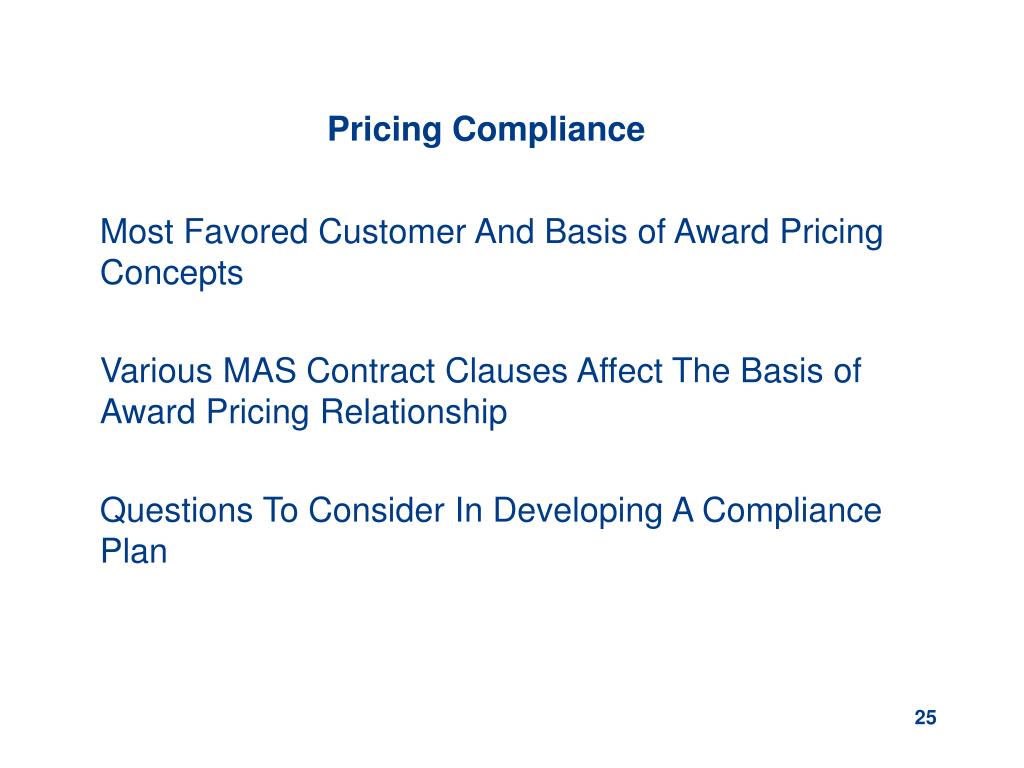Viewport: 1024px width, 768px height.
Task: Click the word Concepts
Action: (171, 273)
